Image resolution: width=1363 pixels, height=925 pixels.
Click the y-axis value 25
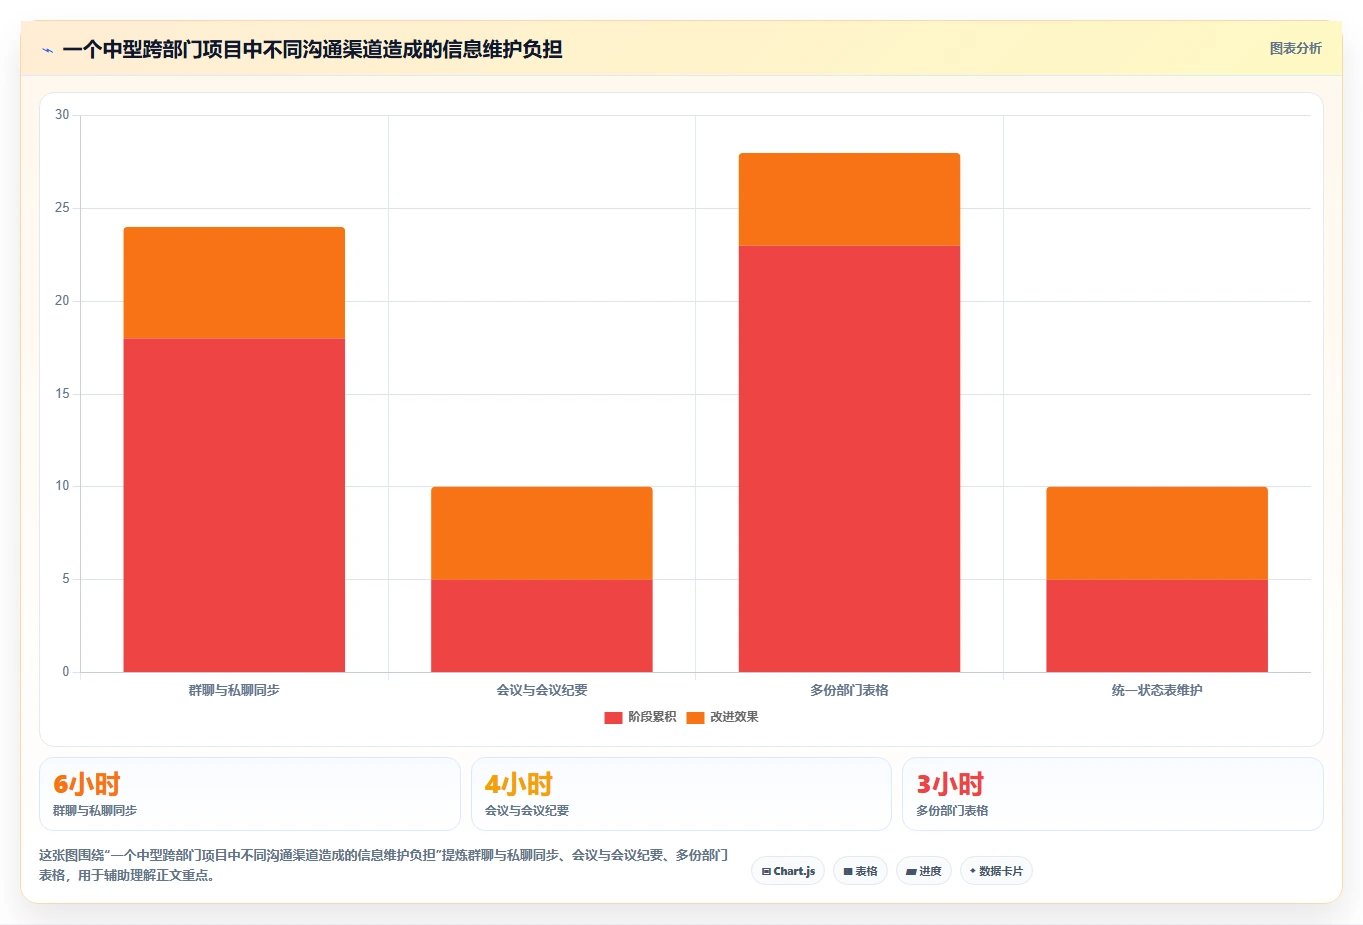62,208
